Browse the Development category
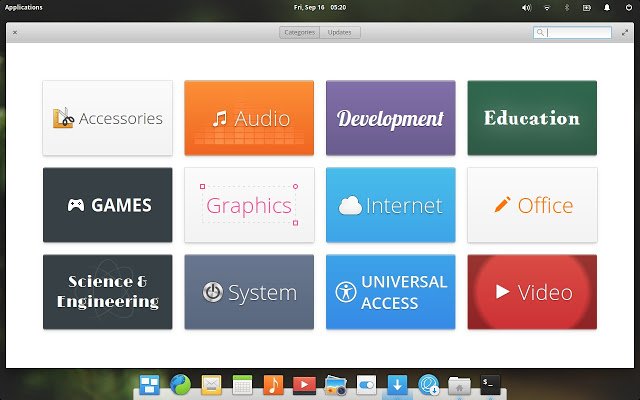This screenshot has height=400, width=640. [391, 118]
